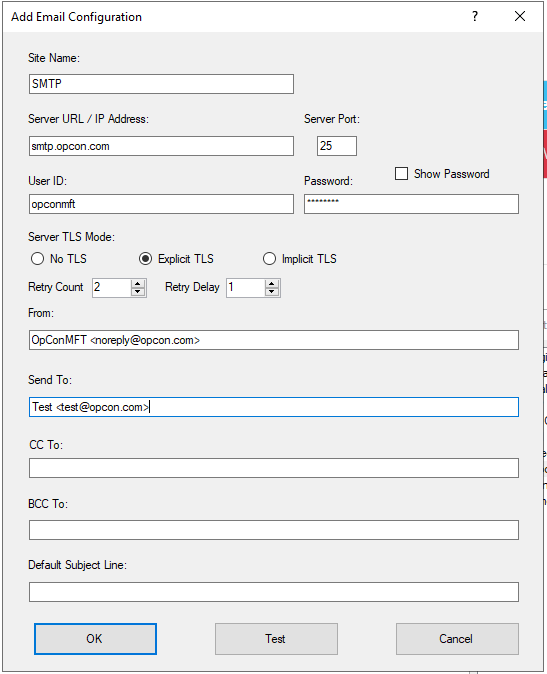Focus the Server Port field
The width and height of the screenshot is (547, 674).
(x=336, y=146)
